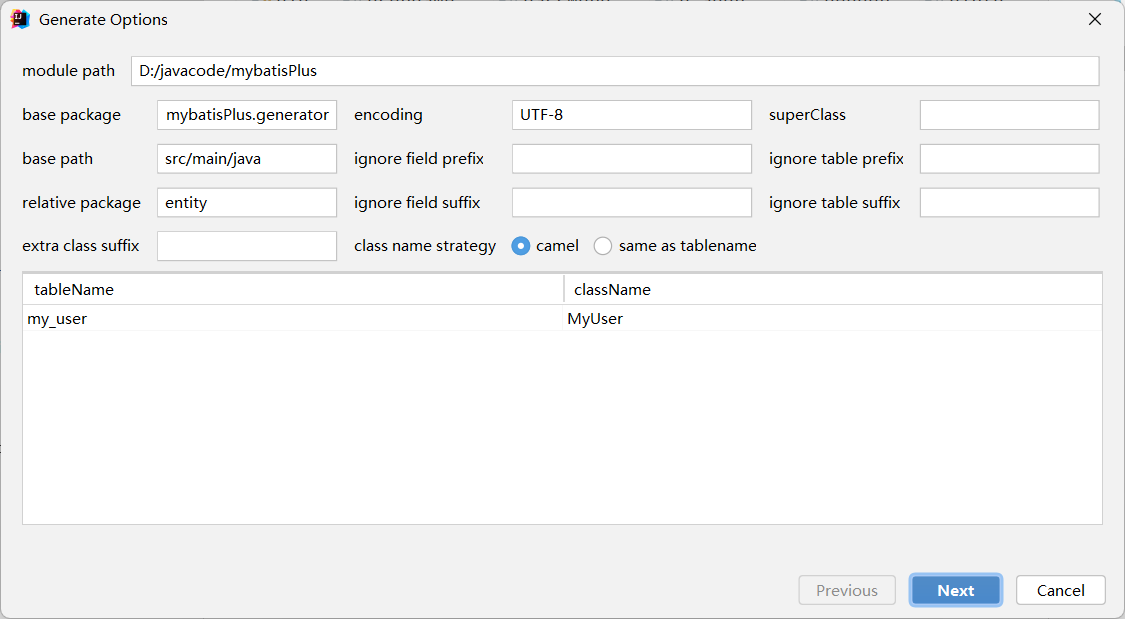
Task: Select the 'same as tablename' strategy
Action: pyautogui.click(x=603, y=246)
